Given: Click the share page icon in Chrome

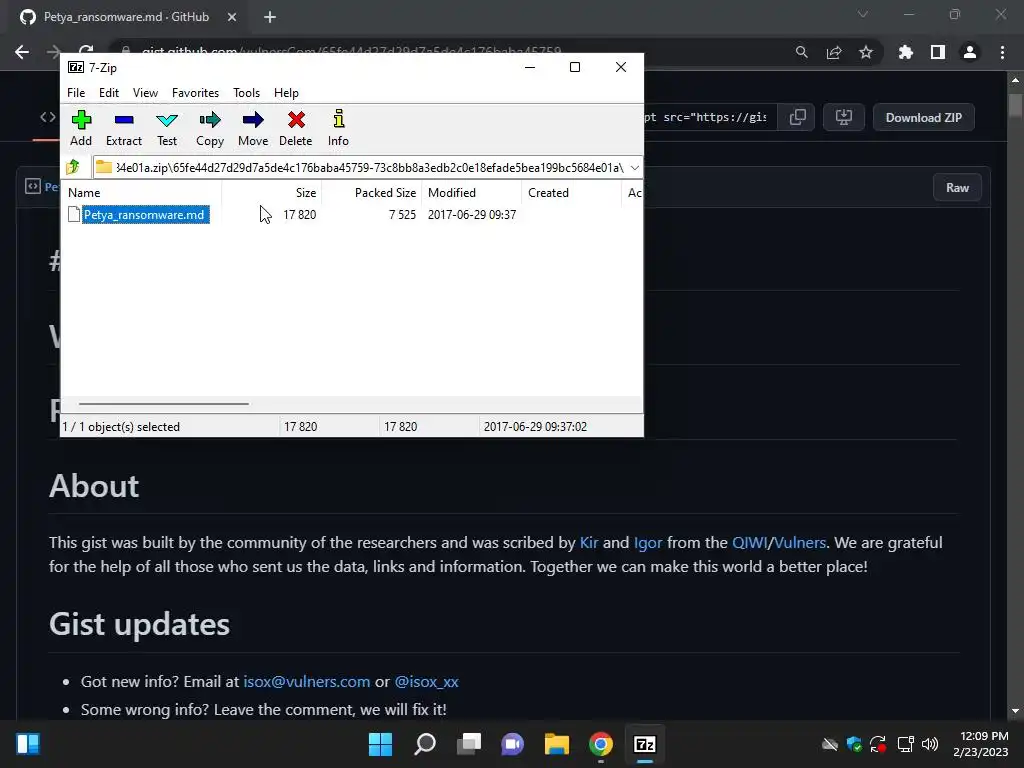Looking at the screenshot, I should 834,52.
